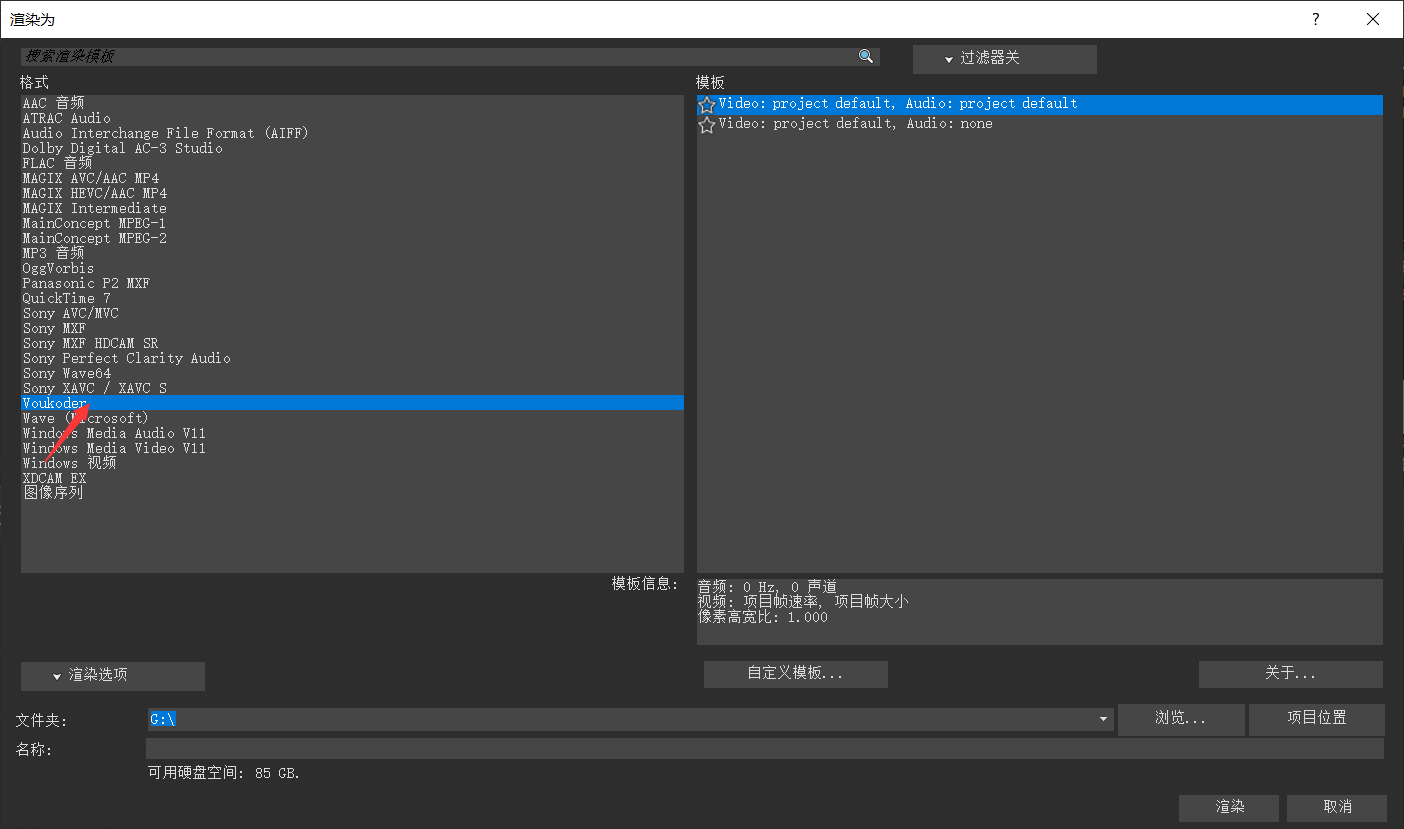Select the QuickTime 7 format

click(x=352, y=298)
